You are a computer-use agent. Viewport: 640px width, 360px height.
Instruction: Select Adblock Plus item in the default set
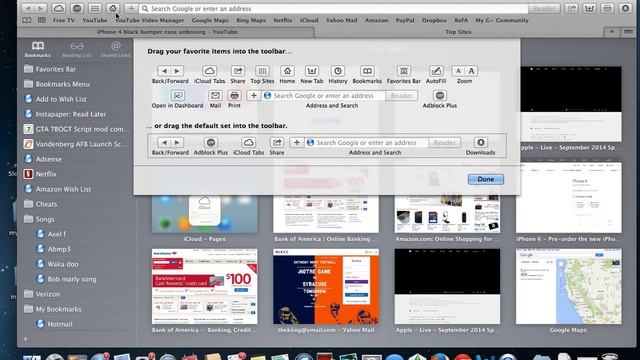tap(211, 147)
